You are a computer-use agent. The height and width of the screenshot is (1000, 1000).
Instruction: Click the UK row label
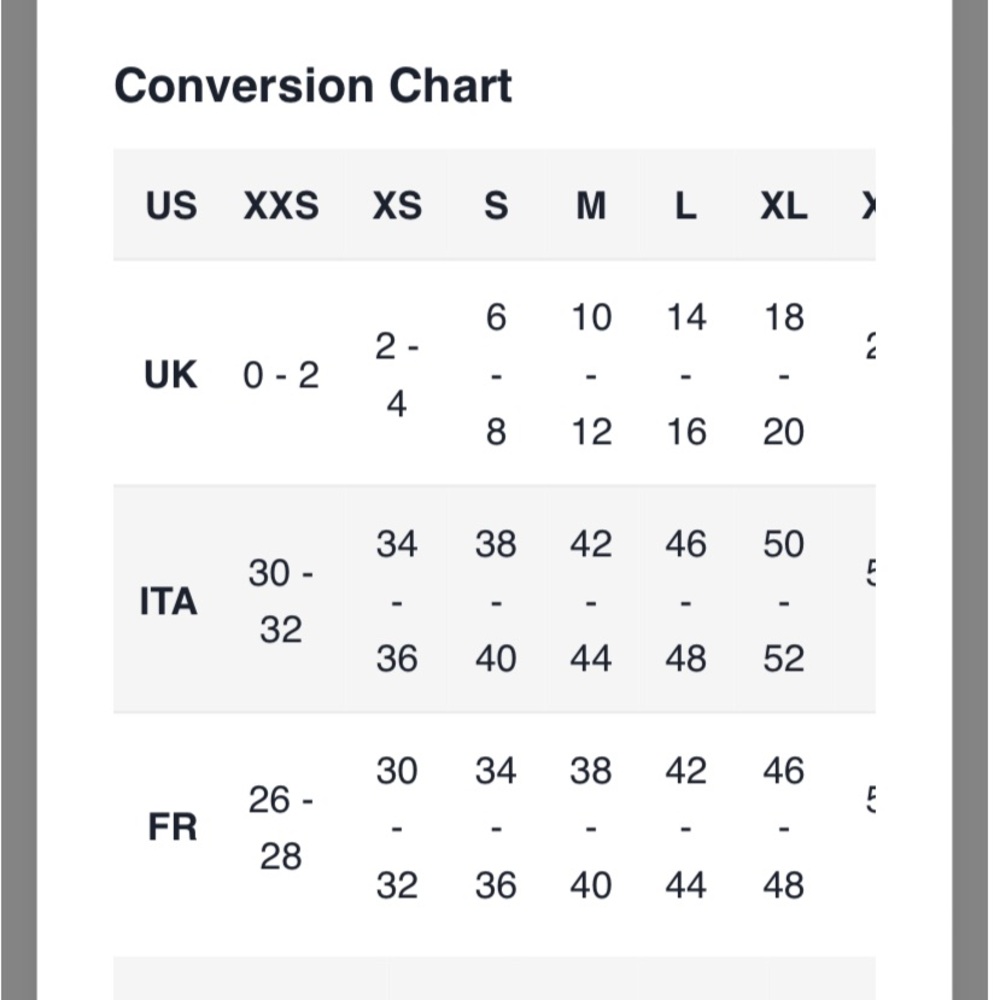point(170,374)
